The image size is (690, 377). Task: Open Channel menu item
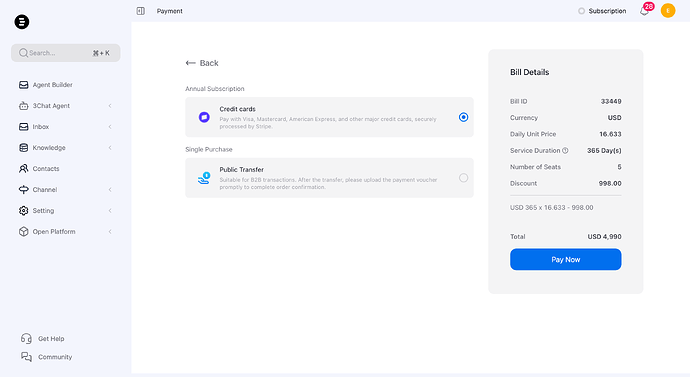pos(66,190)
